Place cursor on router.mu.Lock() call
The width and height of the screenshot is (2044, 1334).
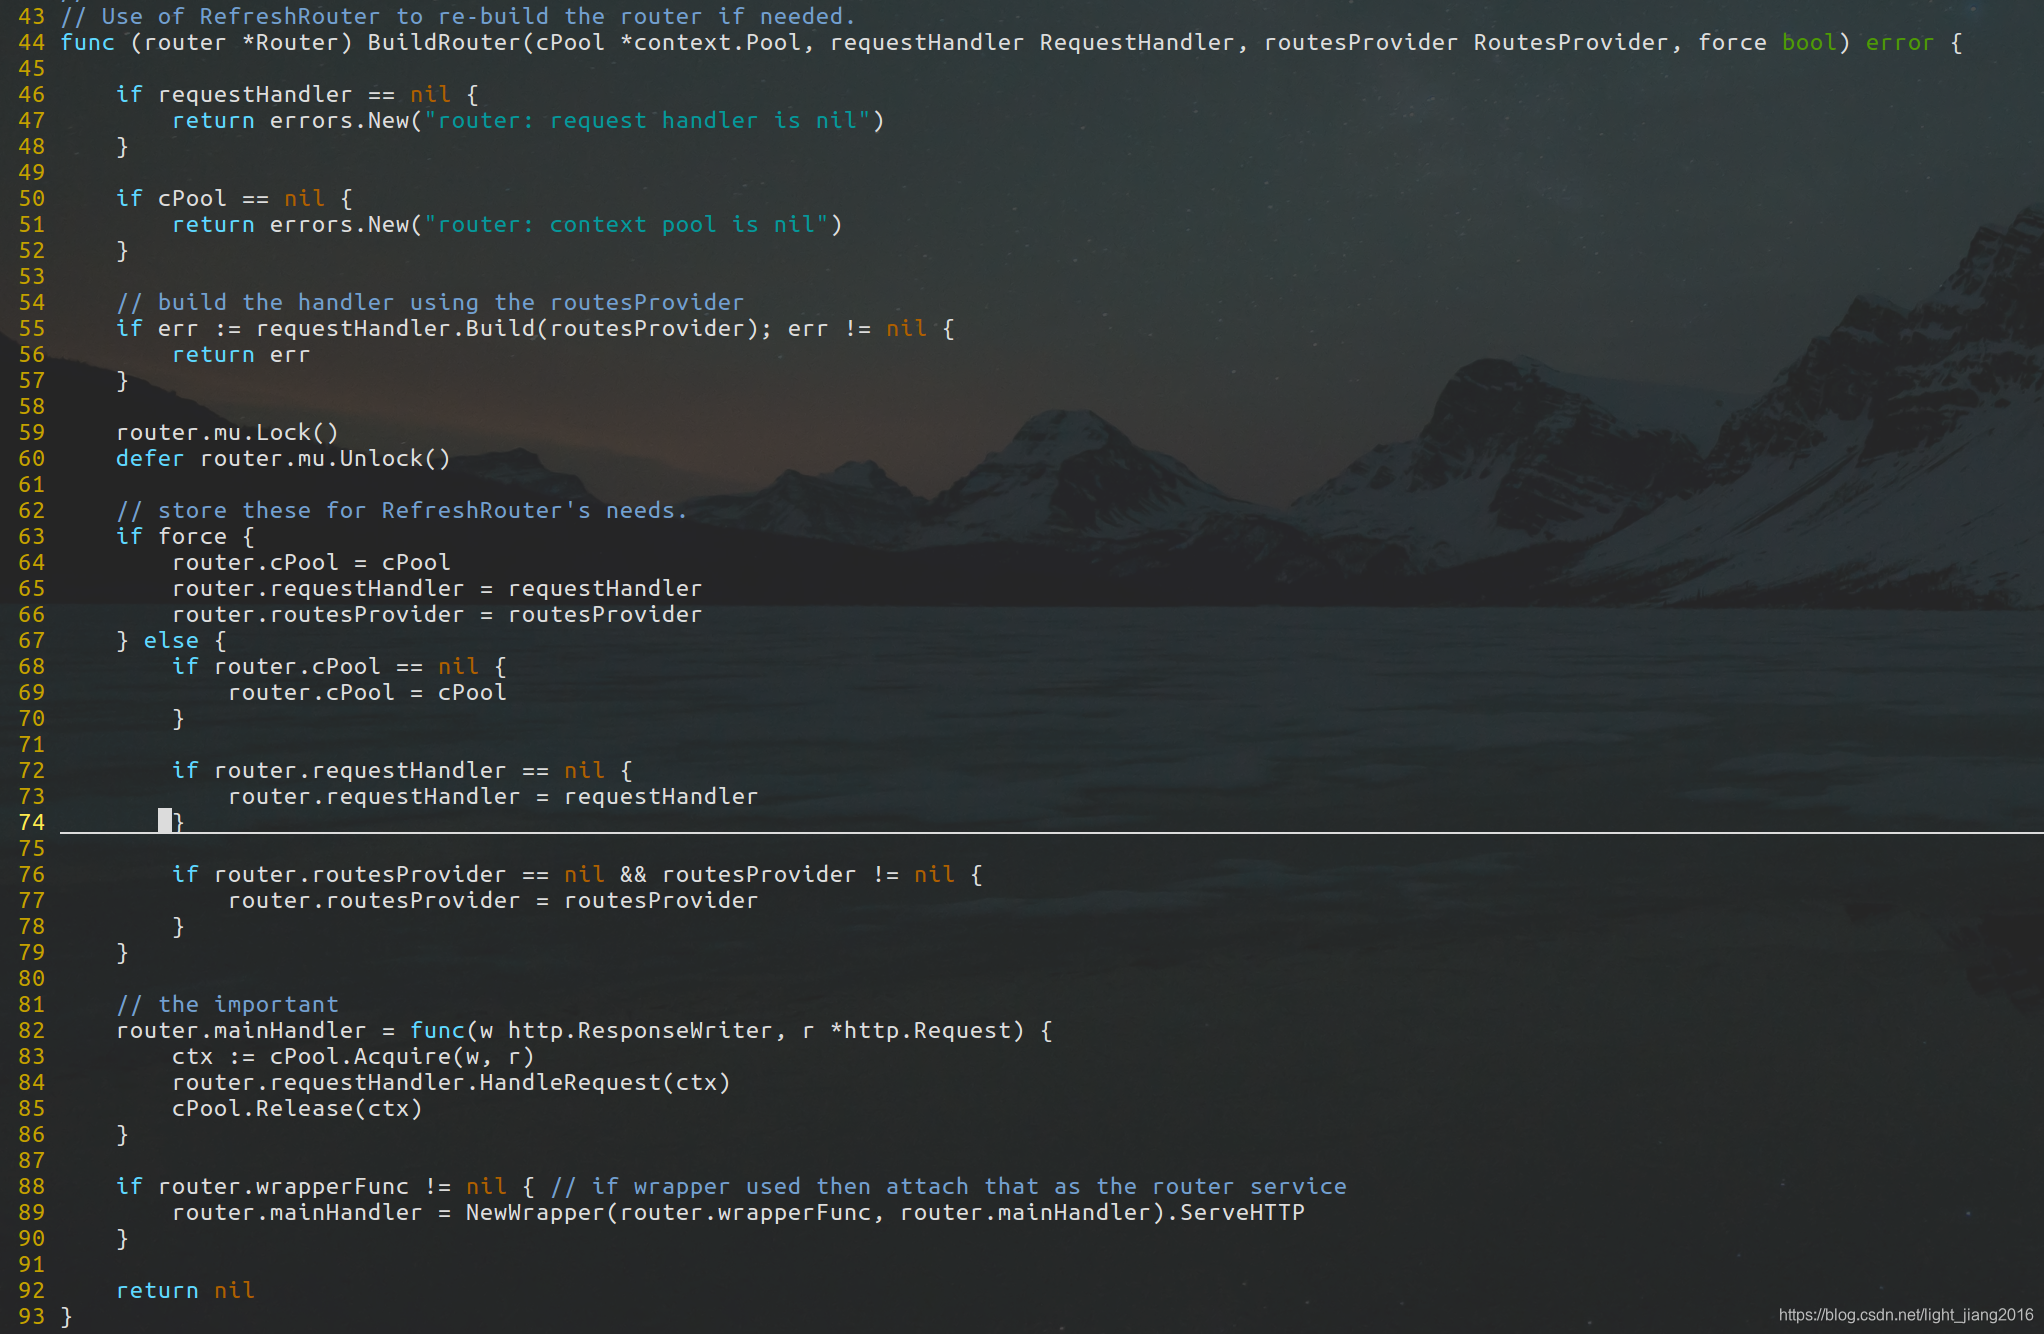227,433
